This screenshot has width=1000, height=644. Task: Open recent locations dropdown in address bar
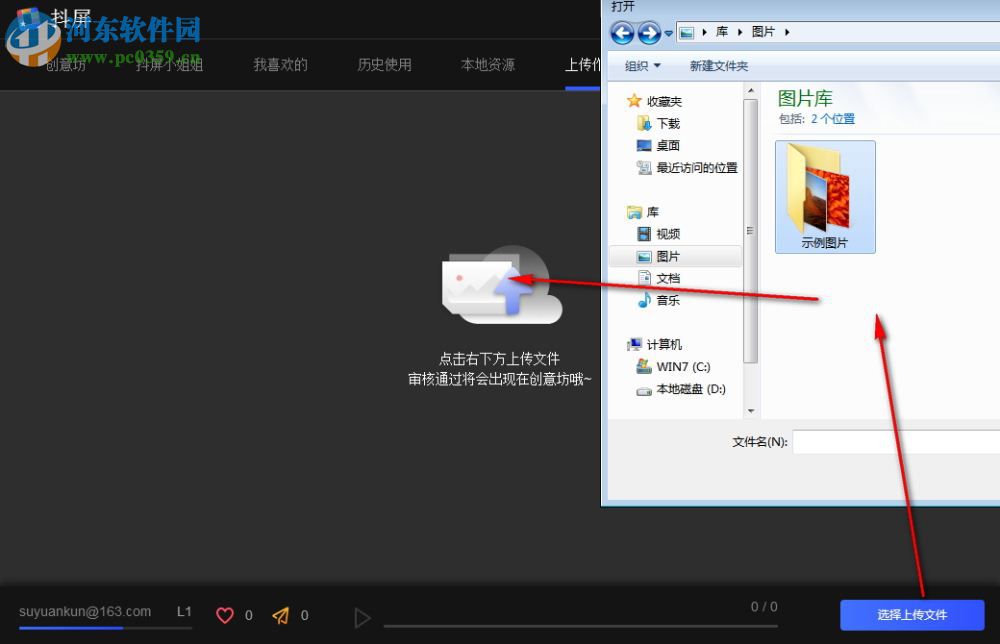668,33
